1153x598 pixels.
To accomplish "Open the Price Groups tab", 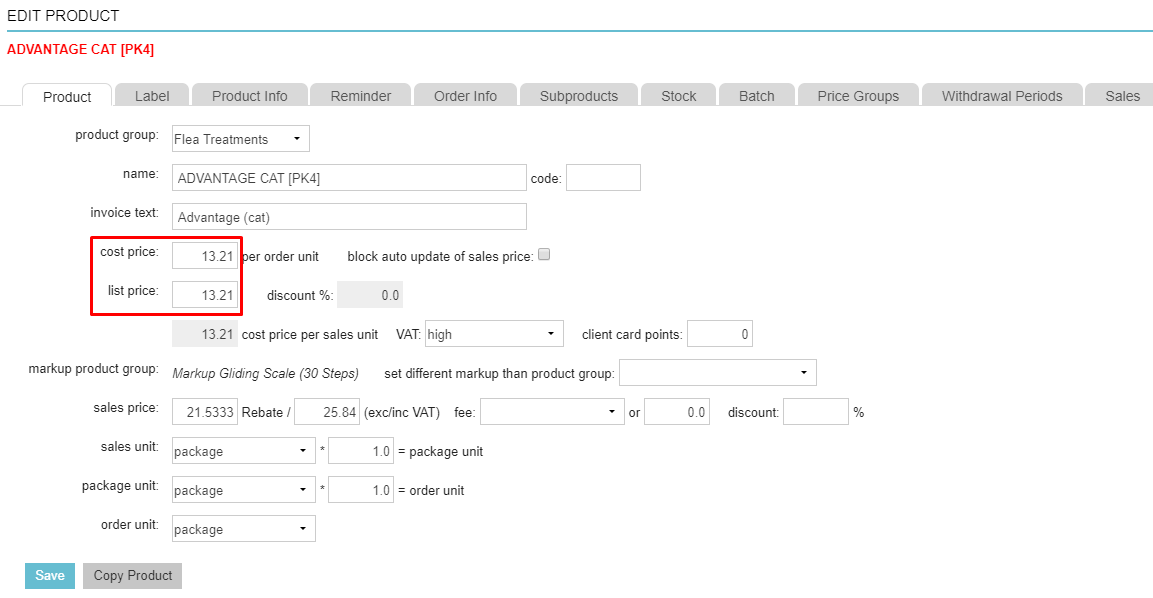I will (857, 96).
